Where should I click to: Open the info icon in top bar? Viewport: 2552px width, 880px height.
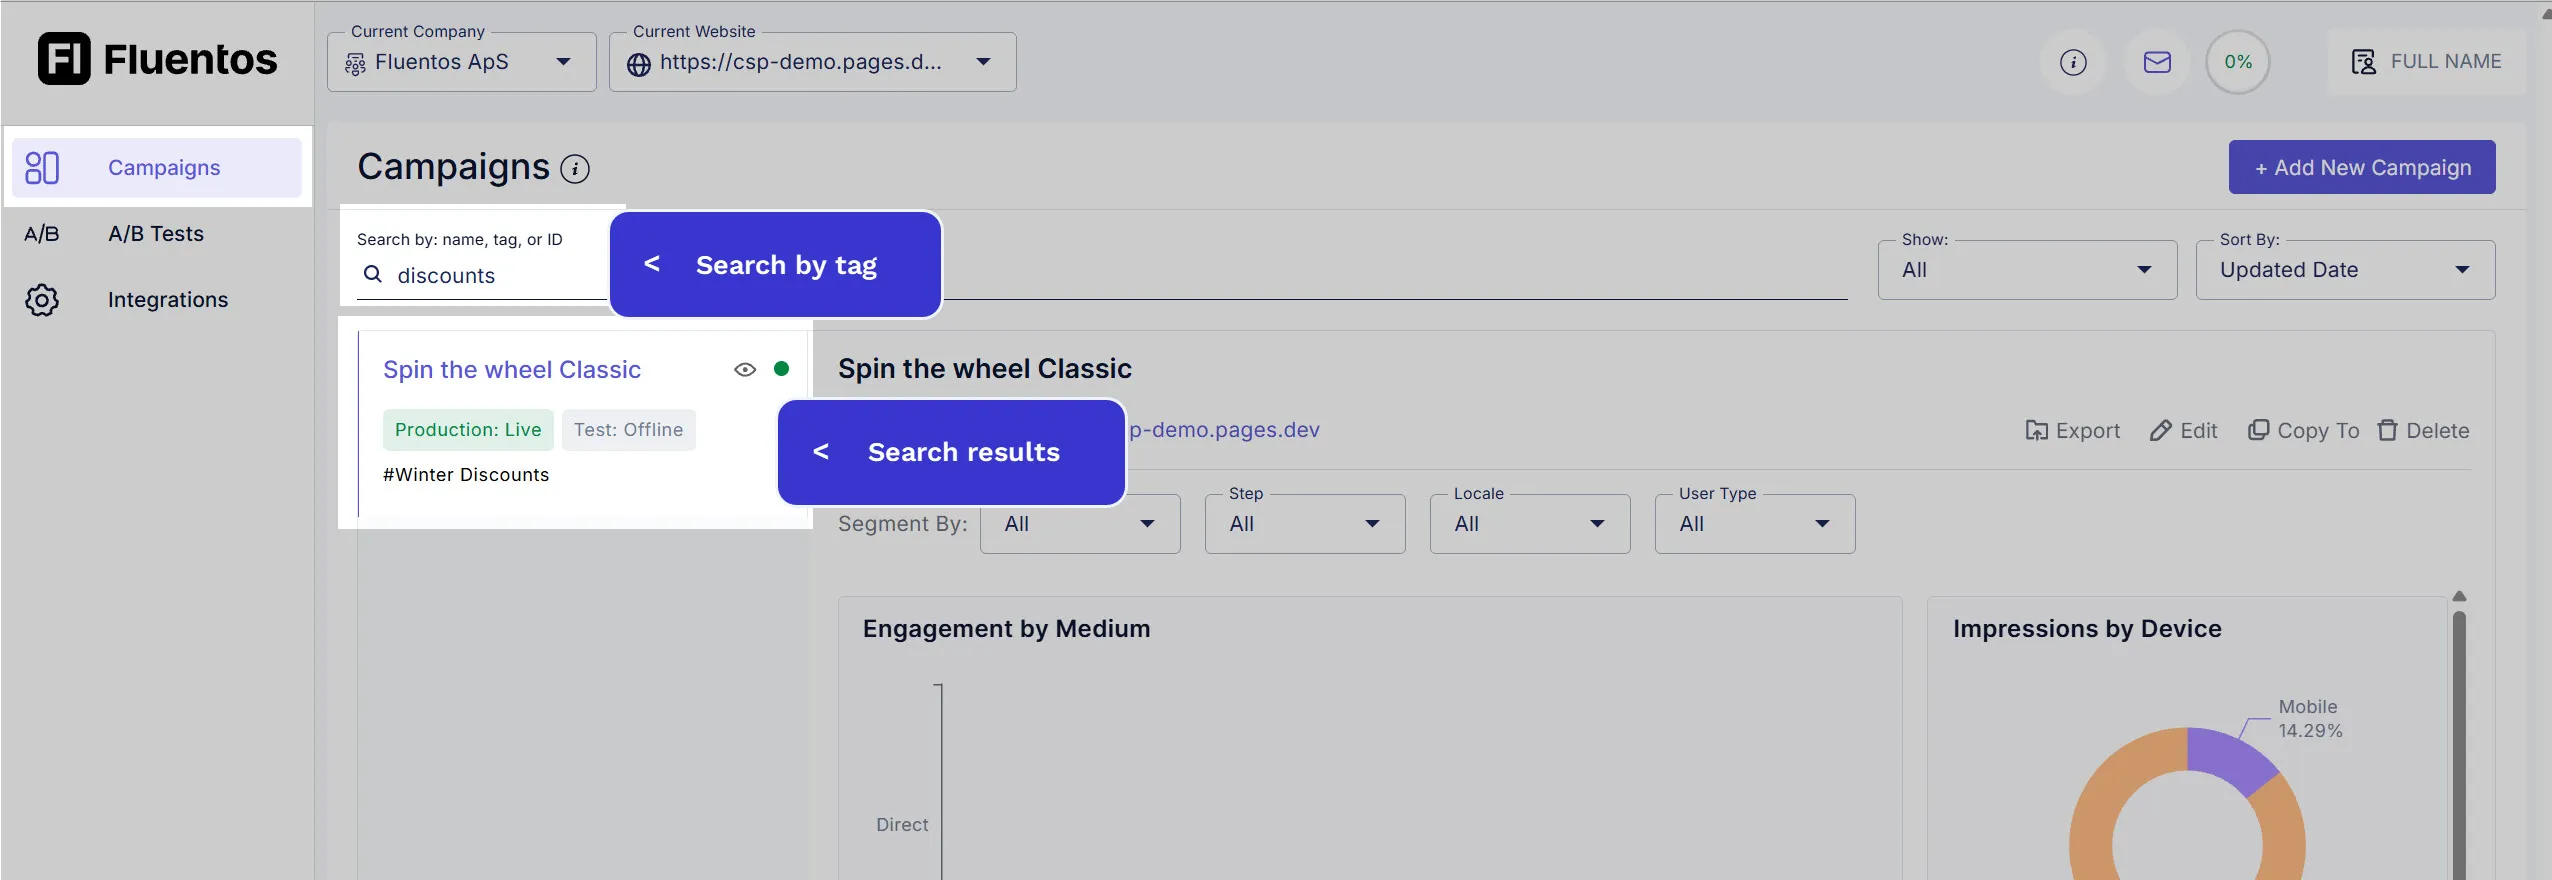click(2073, 62)
